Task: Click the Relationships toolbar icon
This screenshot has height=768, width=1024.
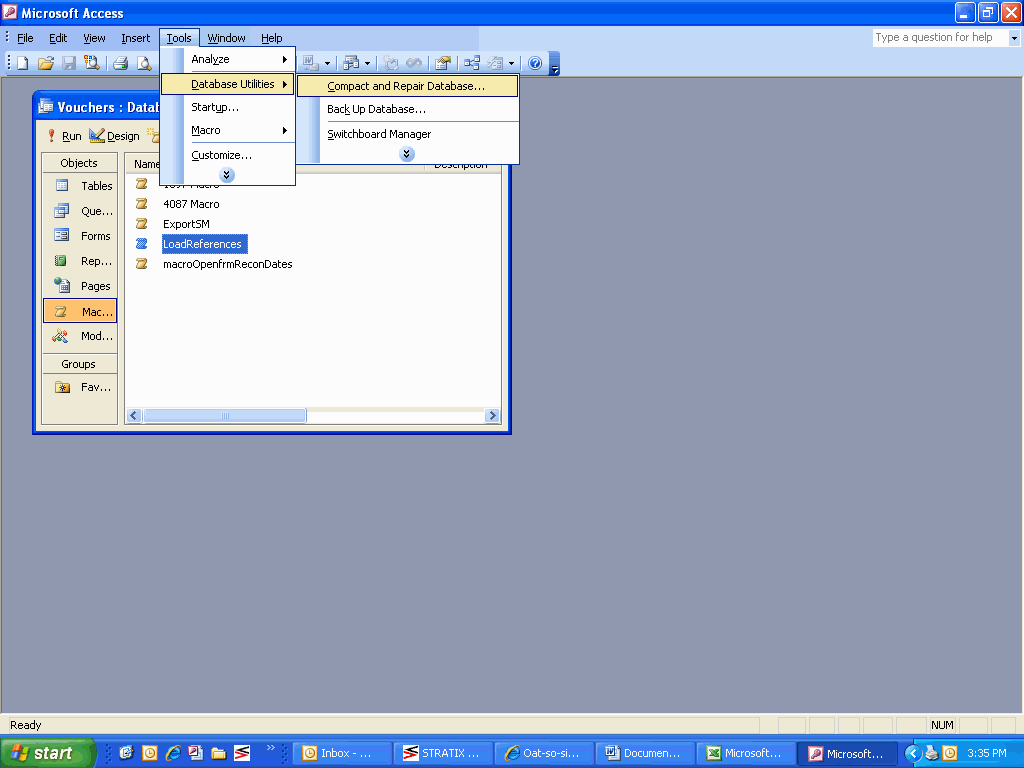Action: [472, 63]
